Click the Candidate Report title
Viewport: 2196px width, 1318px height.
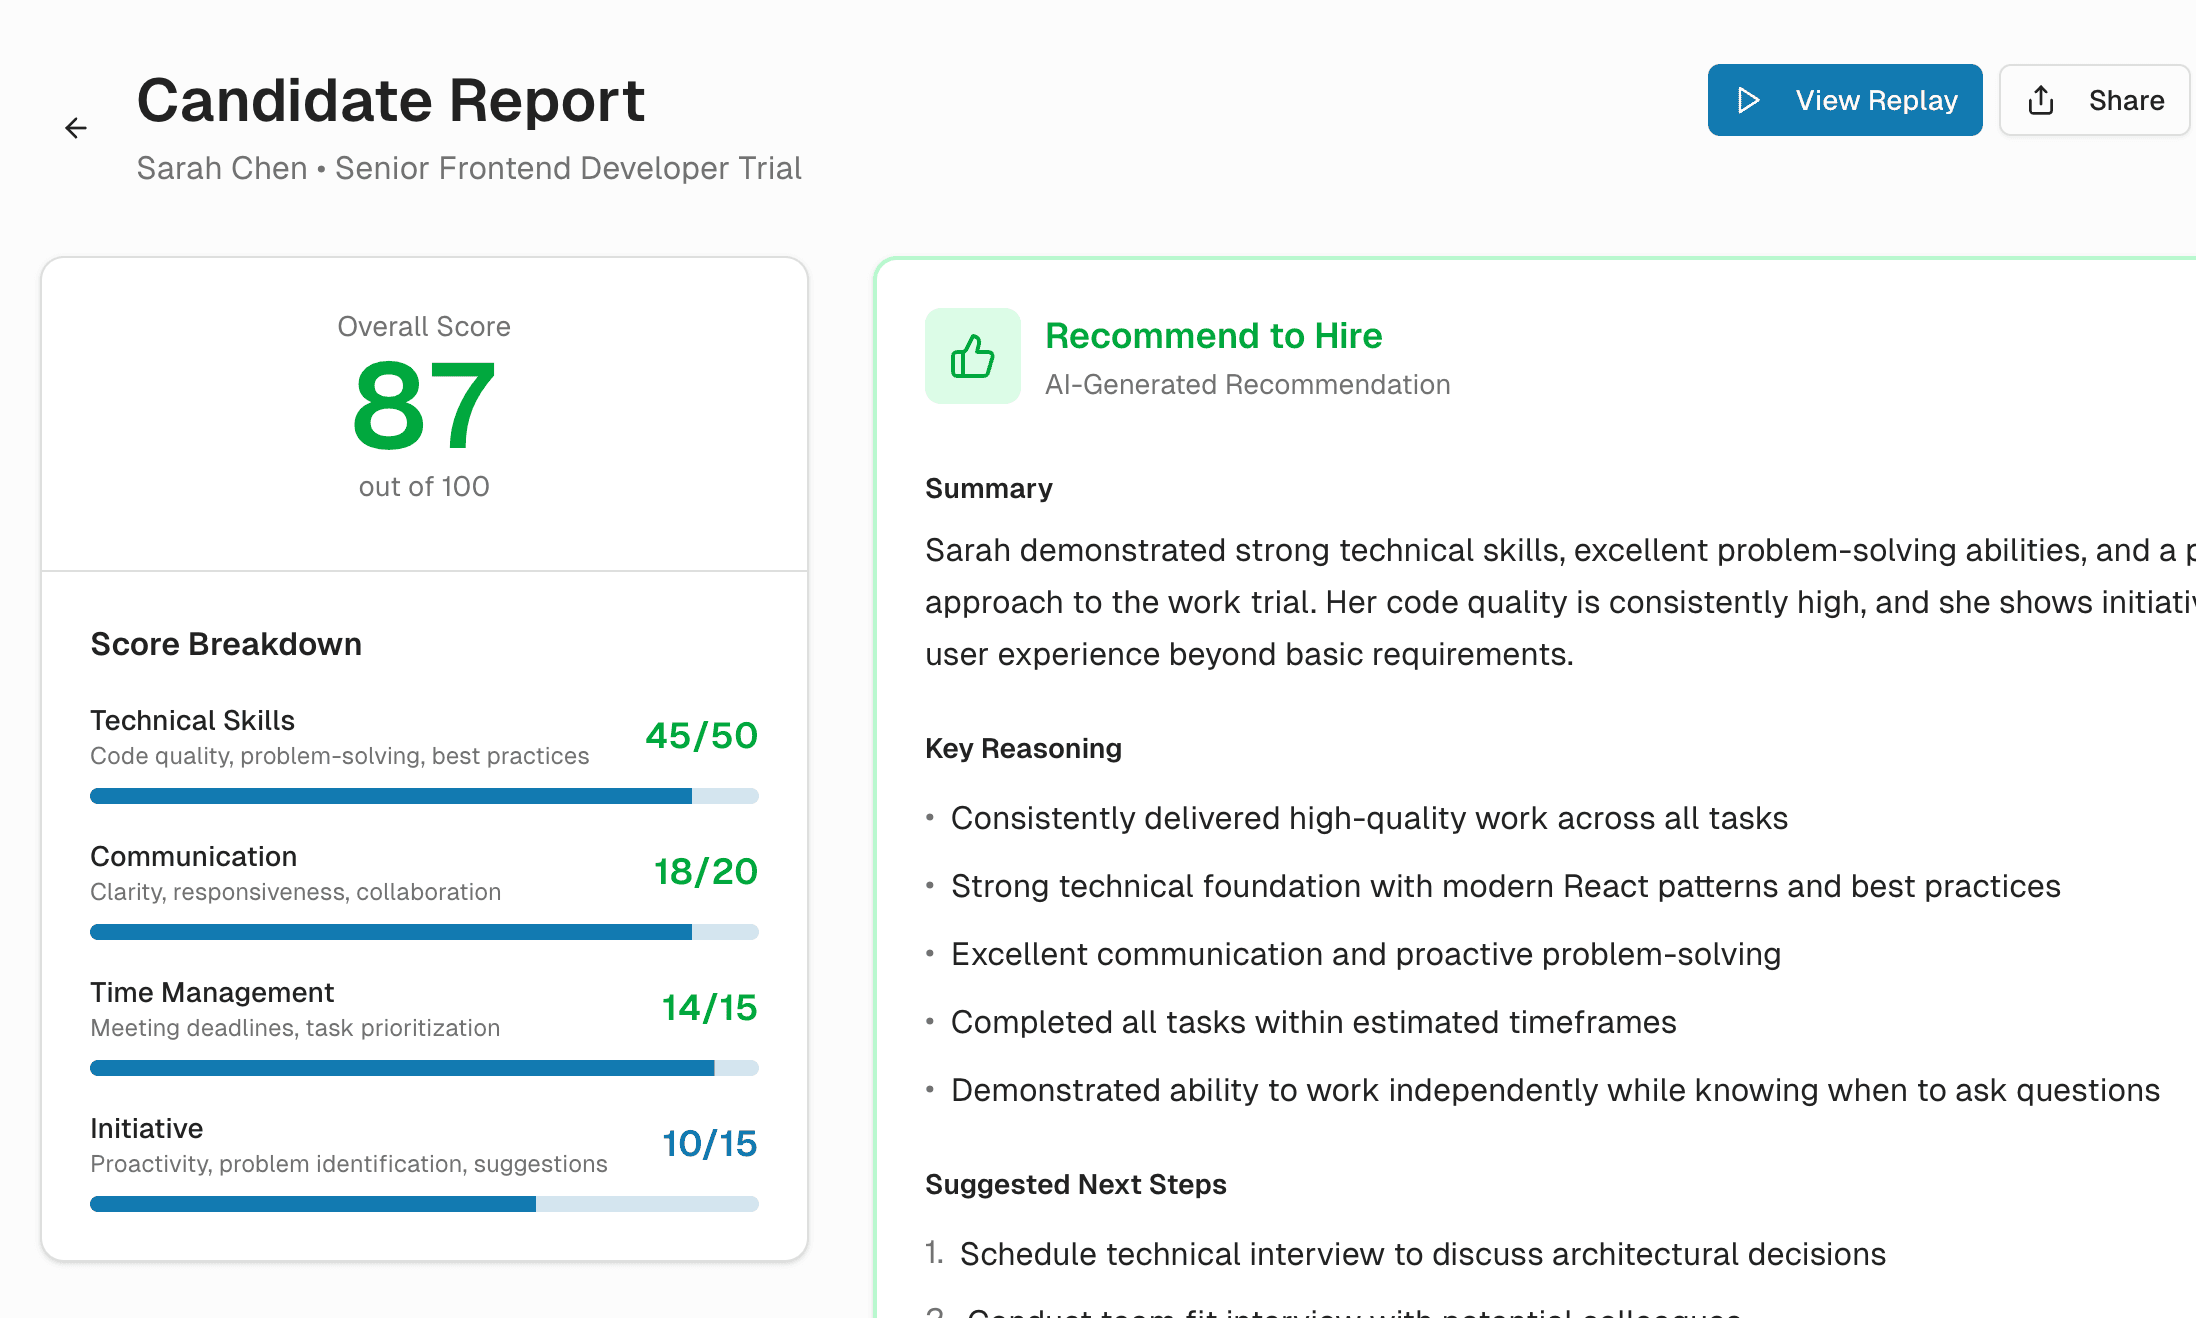click(390, 100)
